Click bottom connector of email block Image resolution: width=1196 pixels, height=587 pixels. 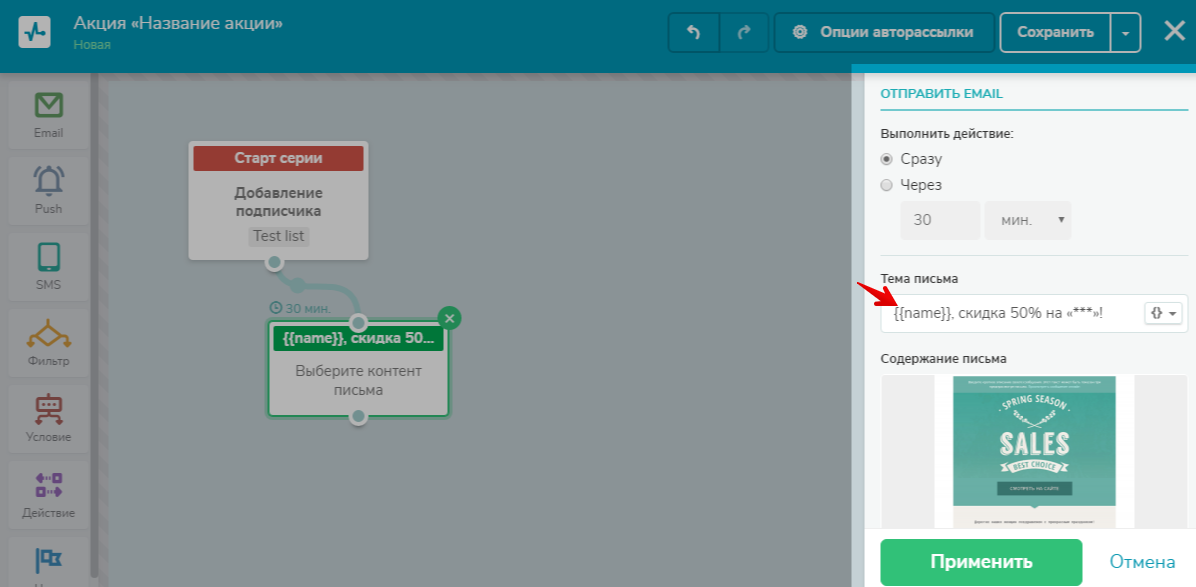coord(358,417)
